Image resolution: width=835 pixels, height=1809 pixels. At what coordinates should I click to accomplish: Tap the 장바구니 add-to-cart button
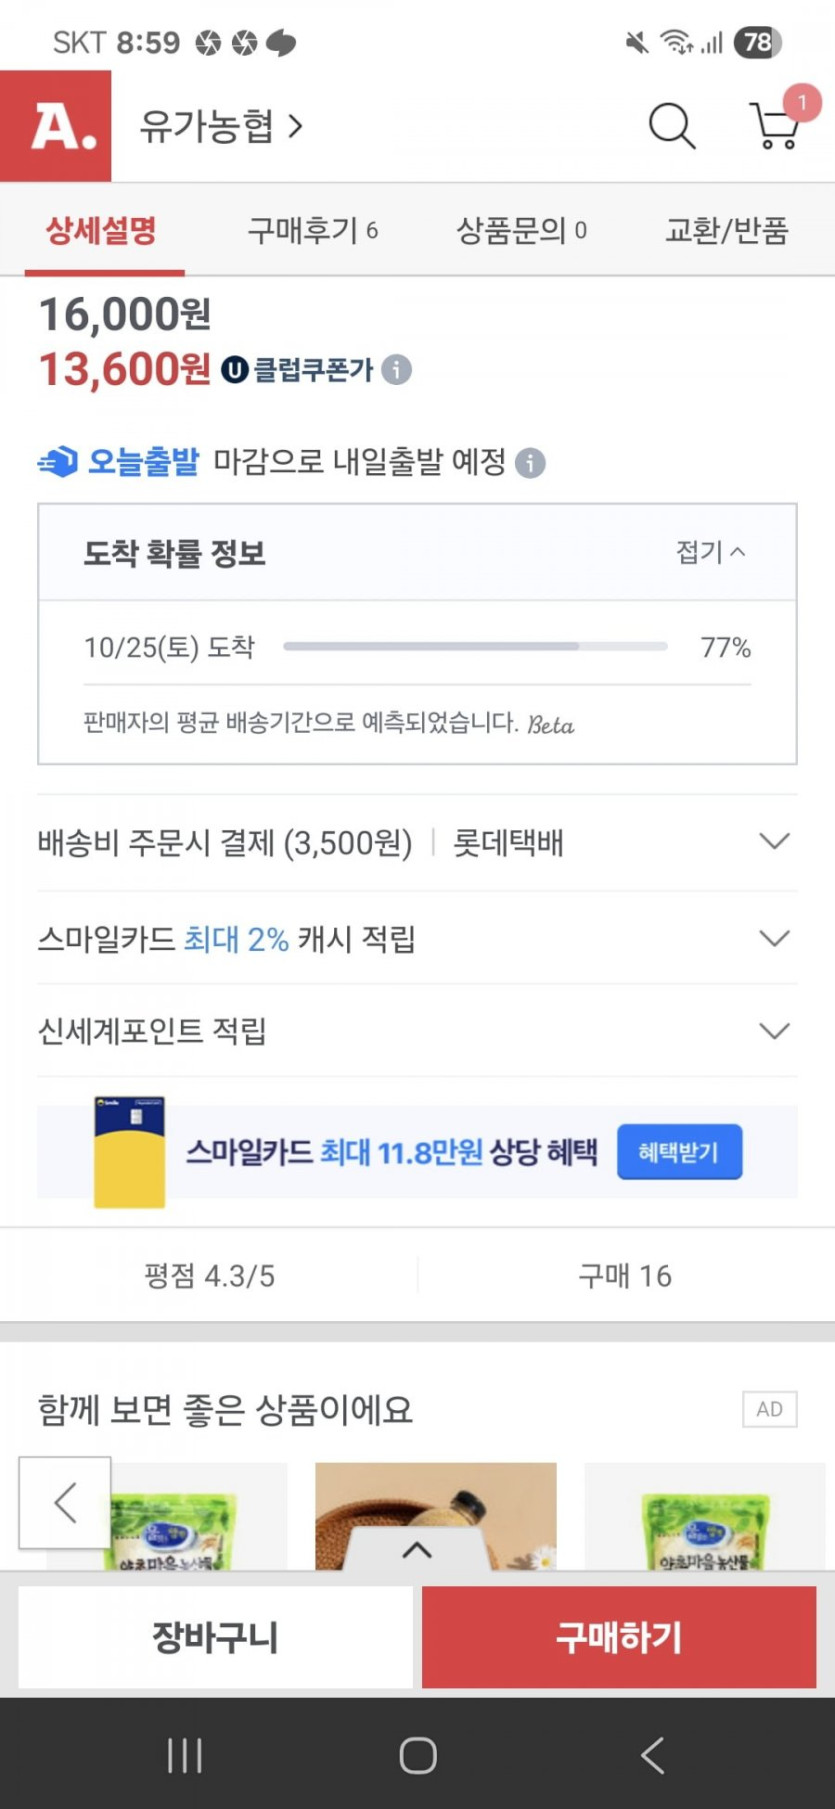point(215,1637)
